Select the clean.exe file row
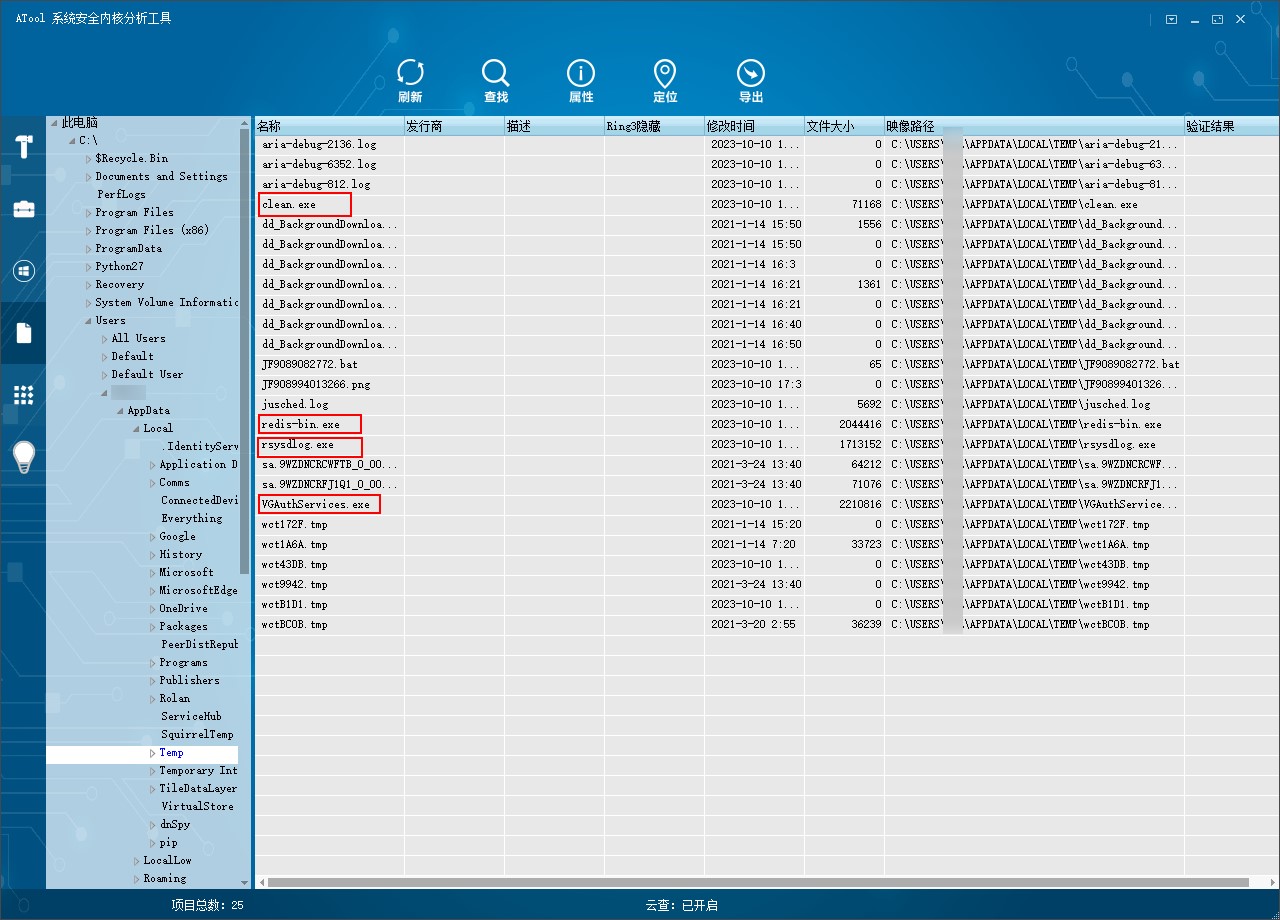 click(289, 204)
